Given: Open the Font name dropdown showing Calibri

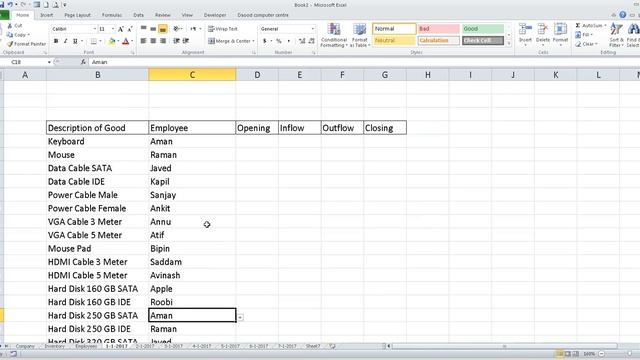Looking at the screenshot, I should (x=94, y=29).
